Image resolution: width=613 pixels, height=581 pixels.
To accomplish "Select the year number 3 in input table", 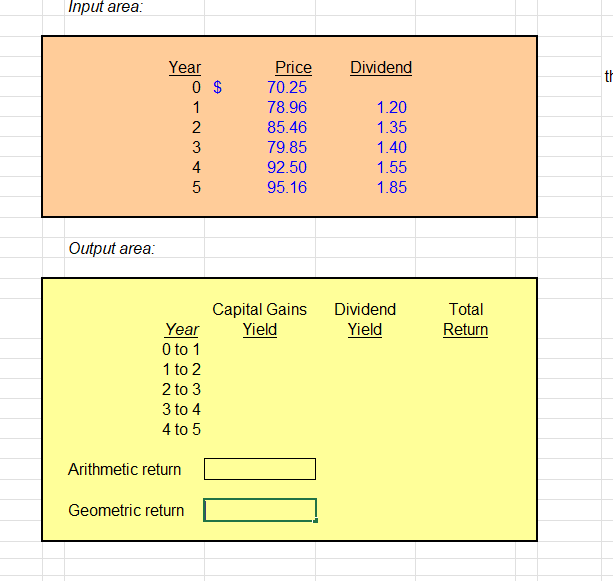I will click(196, 147).
